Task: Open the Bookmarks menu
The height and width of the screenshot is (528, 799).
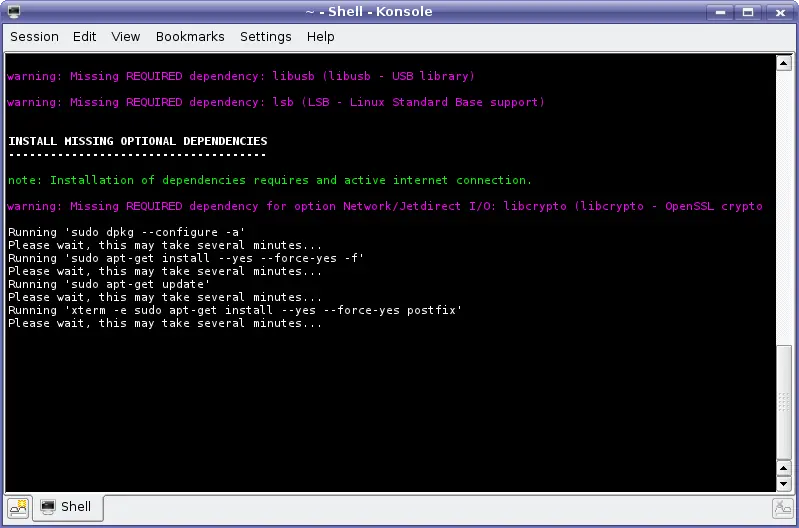Action: click(x=190, y=37)
